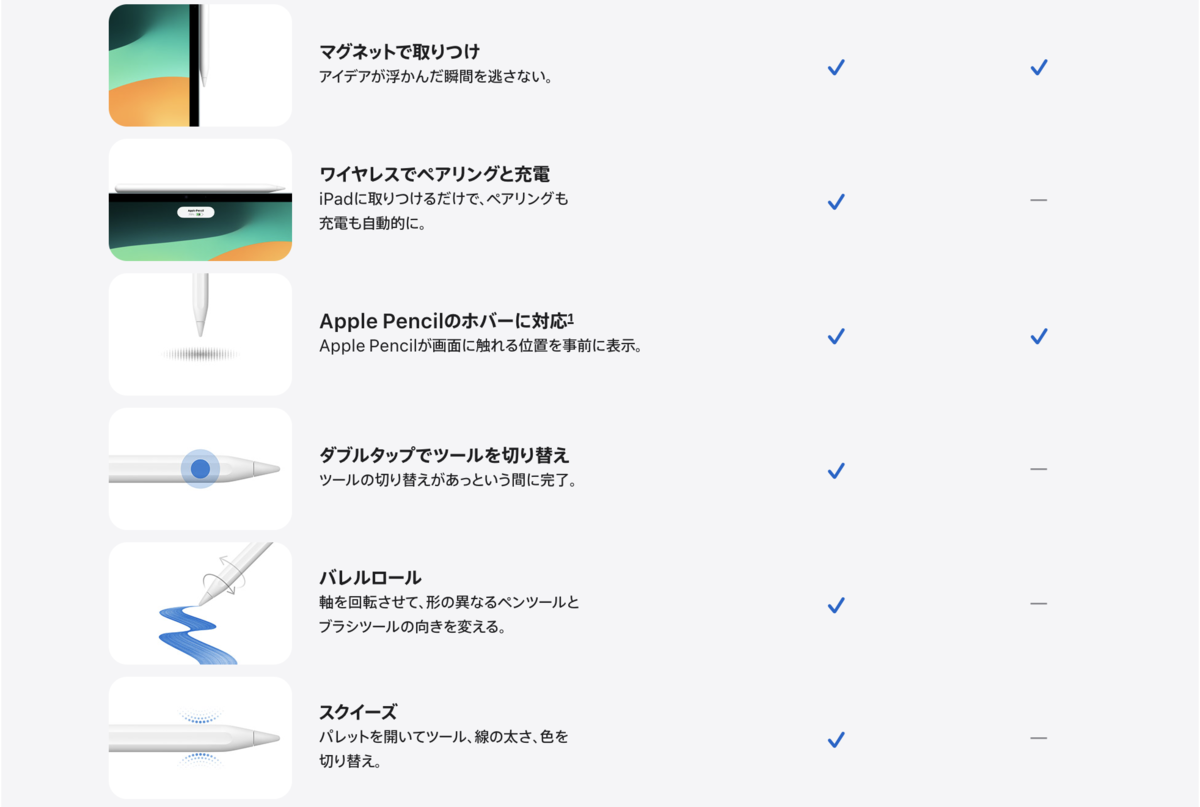The image size is (1200, 807).
Task: Select the Apple Pencil hover illustration
Action: click(200, 334)
